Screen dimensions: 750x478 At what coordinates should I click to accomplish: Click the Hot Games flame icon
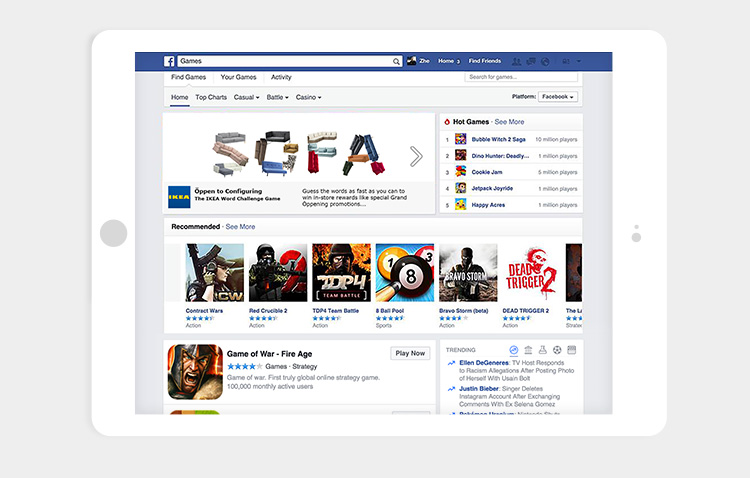[x=447, y=122]
